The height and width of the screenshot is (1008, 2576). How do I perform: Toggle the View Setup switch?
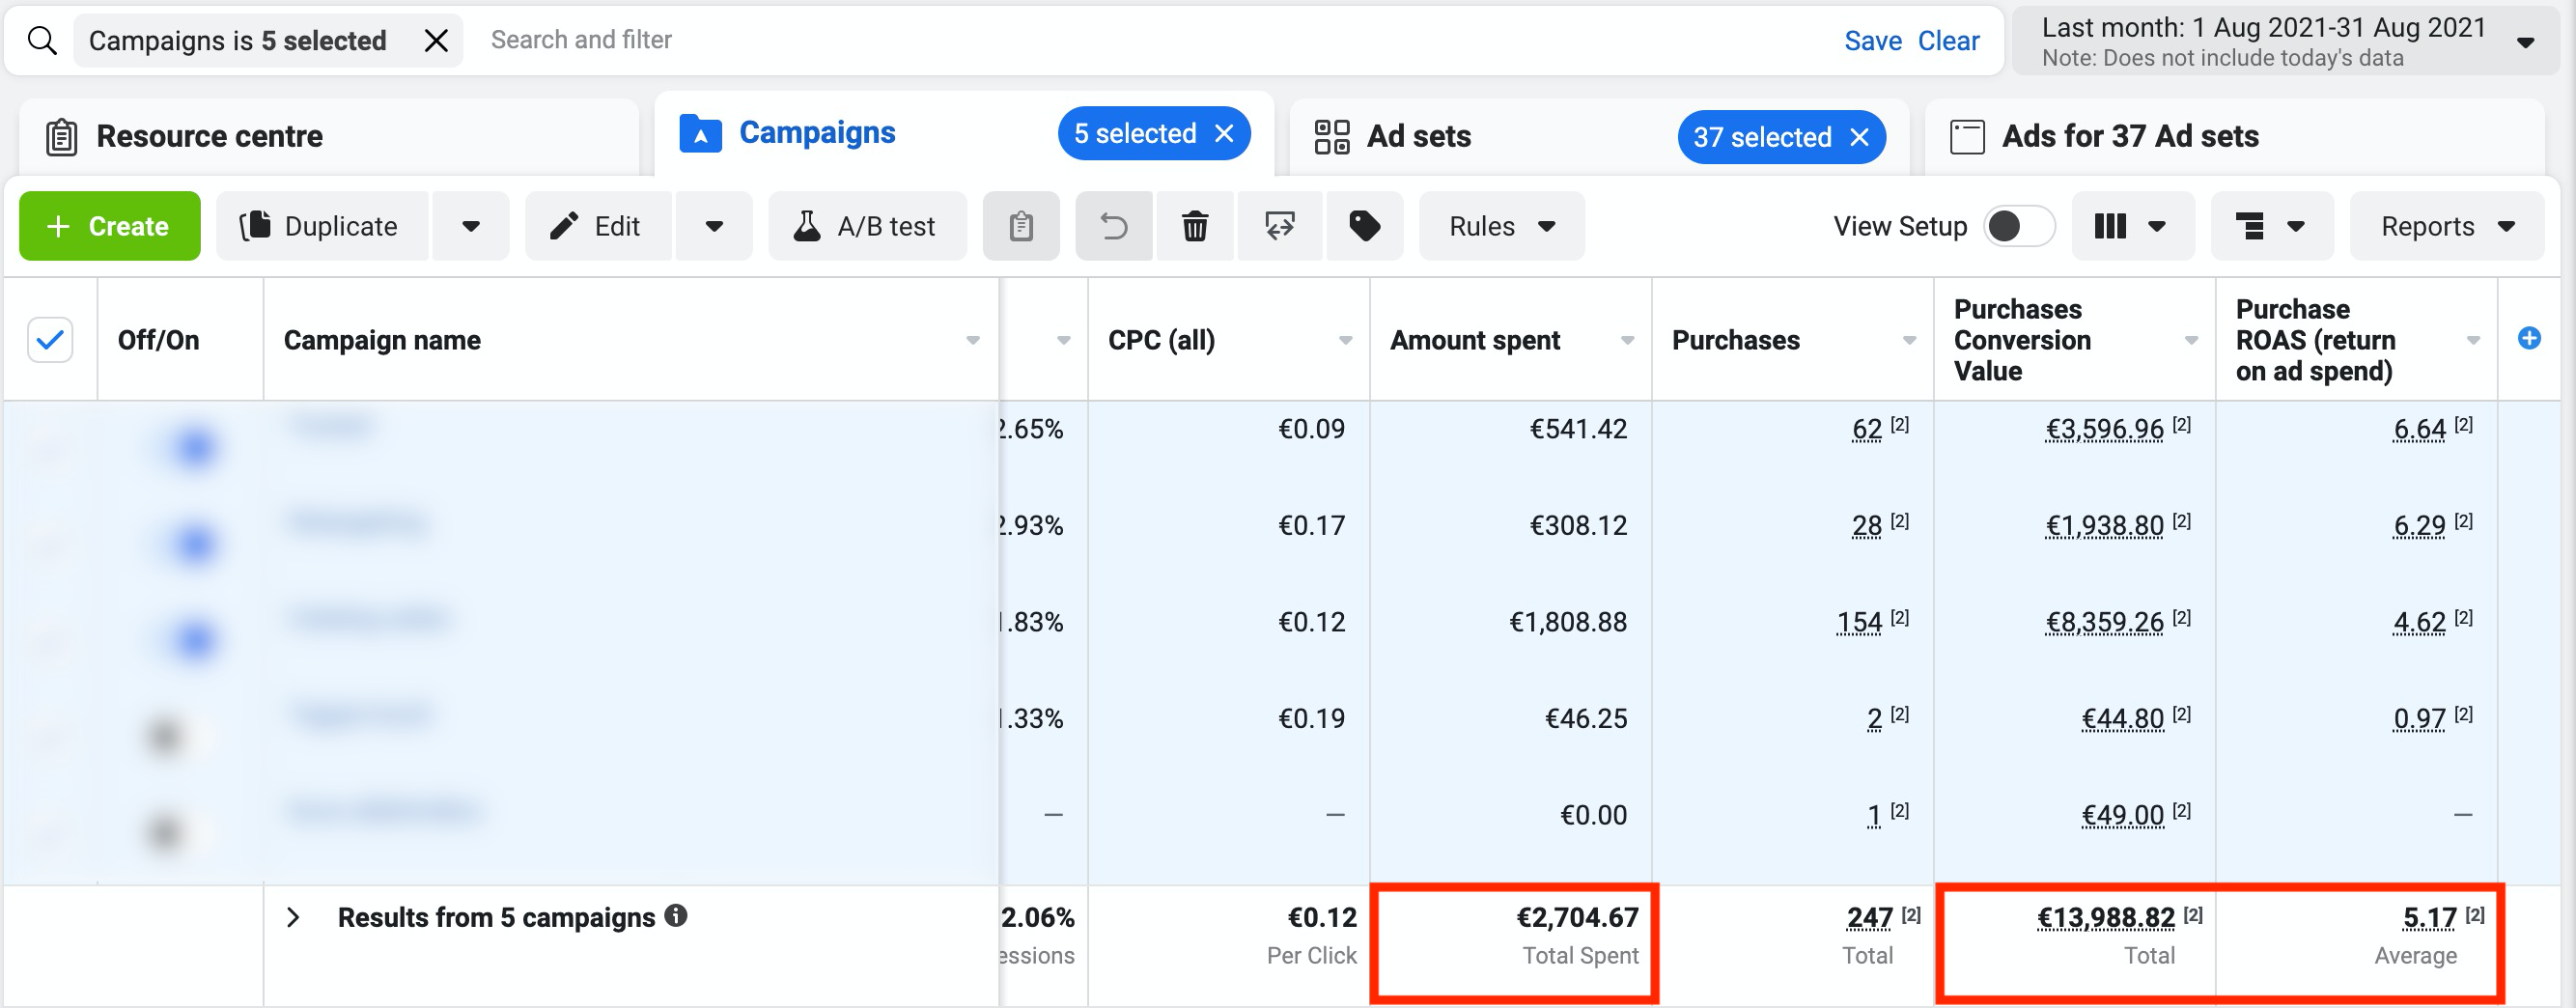tap(2018, 226)
